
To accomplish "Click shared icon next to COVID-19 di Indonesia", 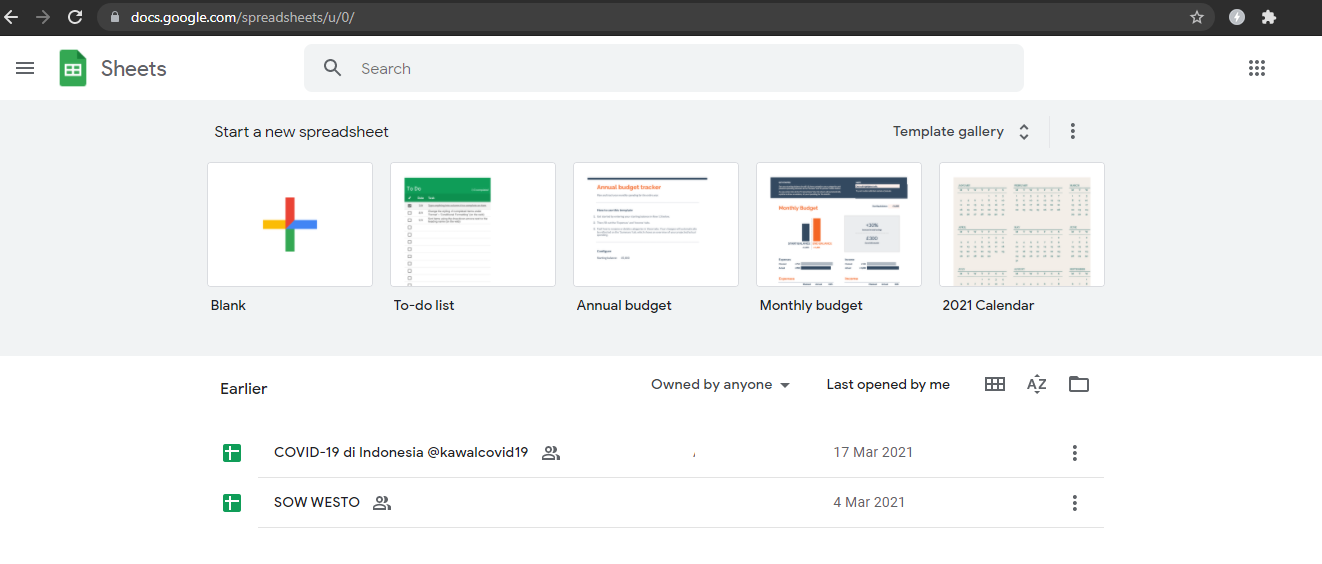I will 550,453.
